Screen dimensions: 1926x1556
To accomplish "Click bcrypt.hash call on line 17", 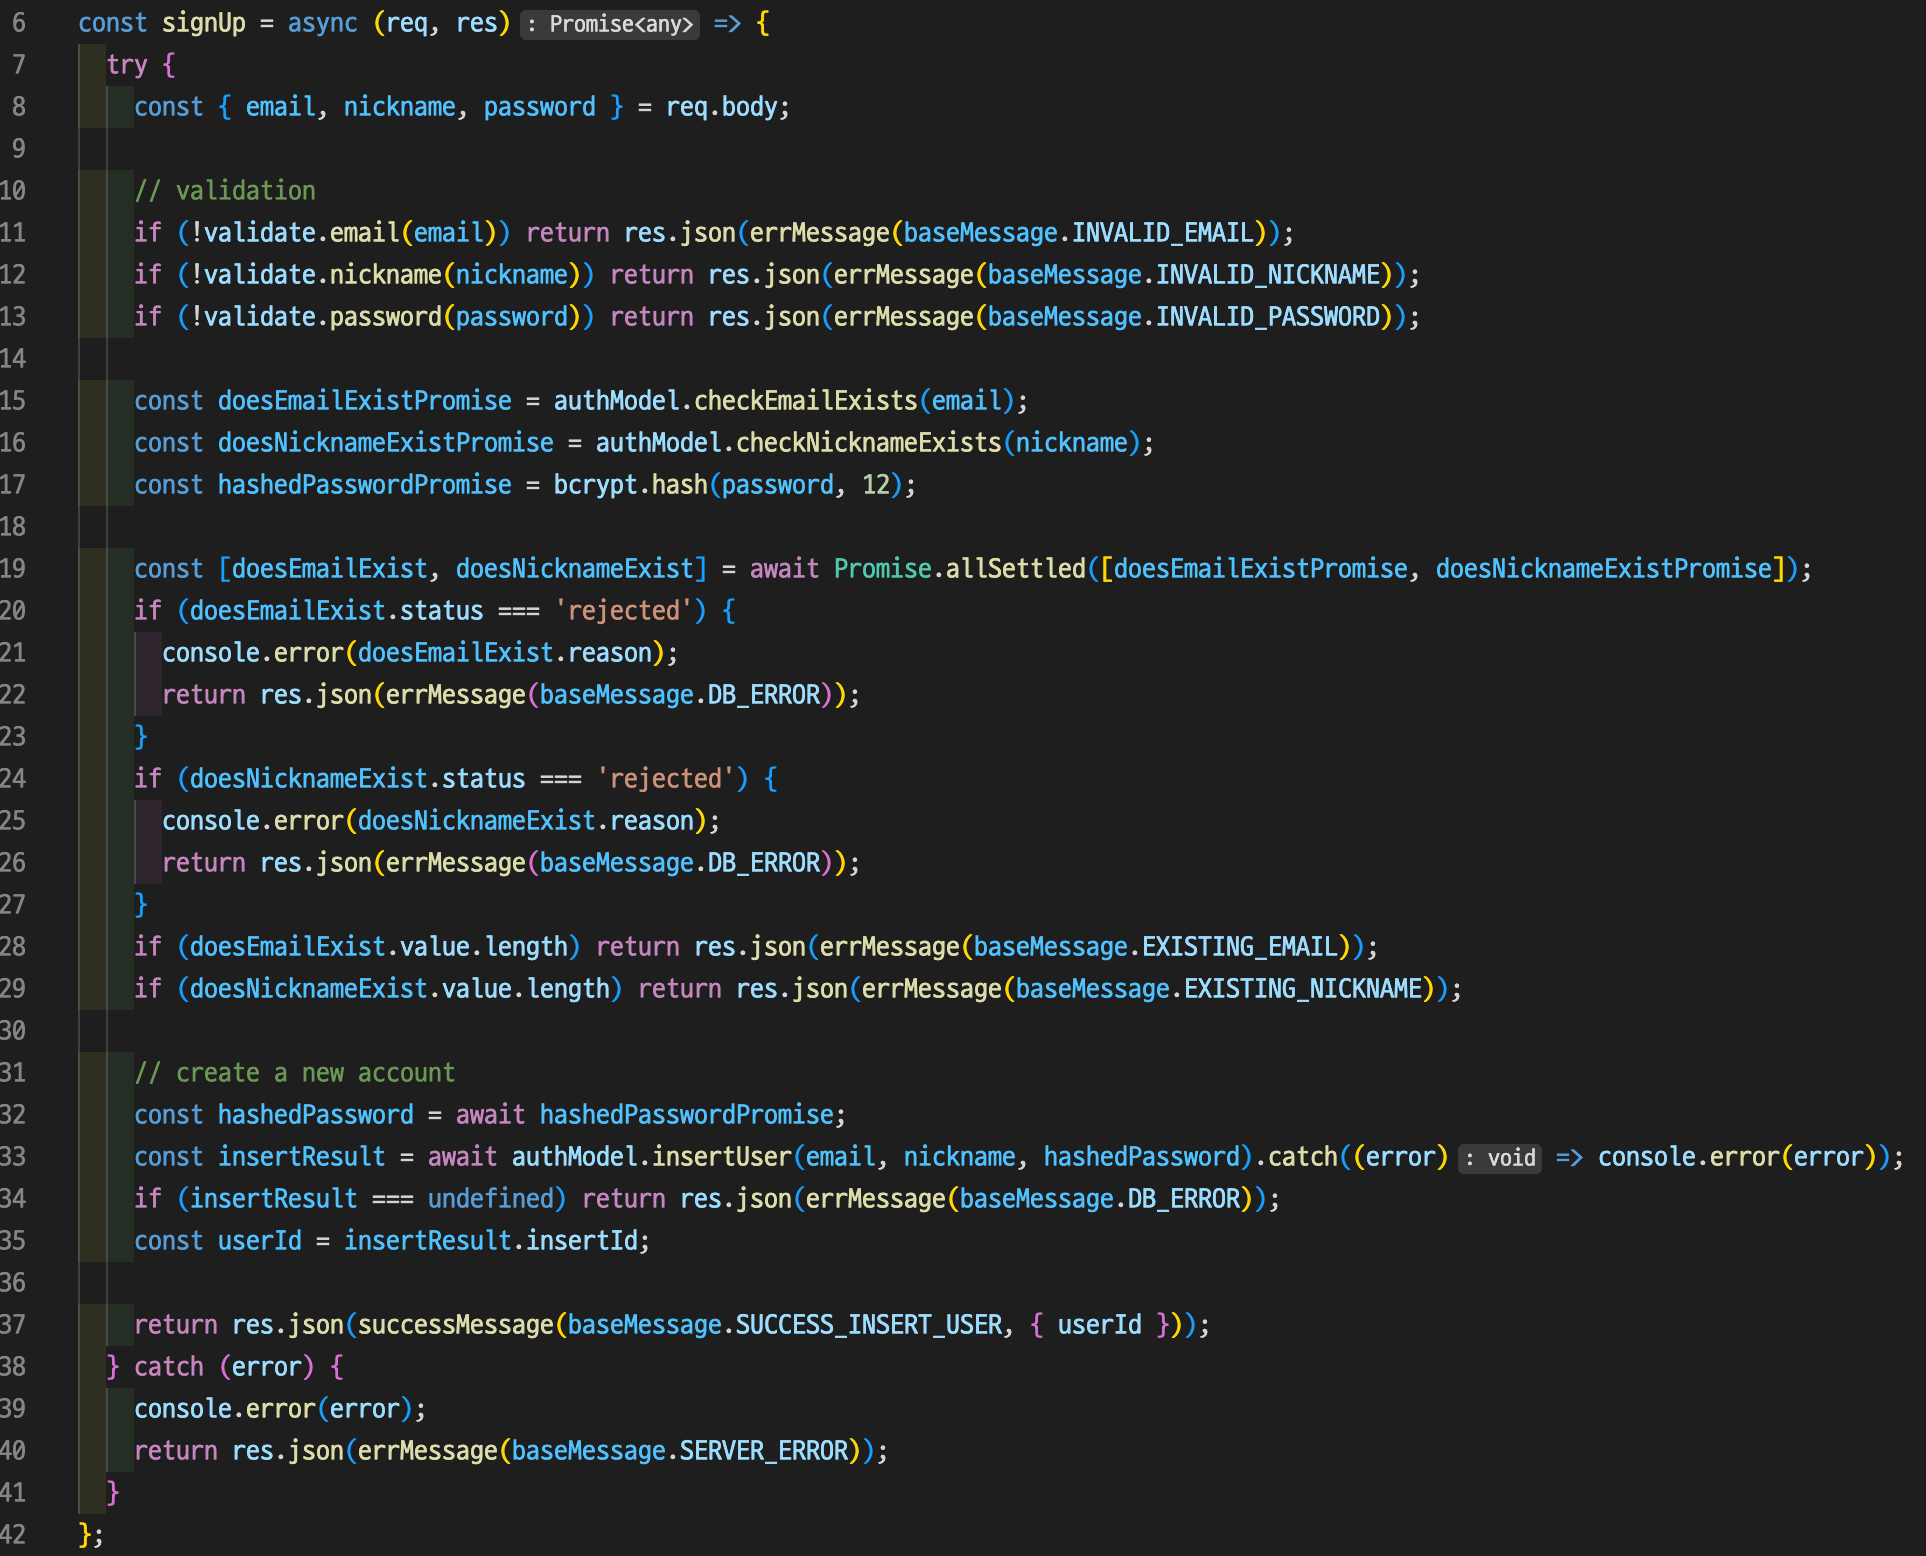I will click(x=630, y=484).
